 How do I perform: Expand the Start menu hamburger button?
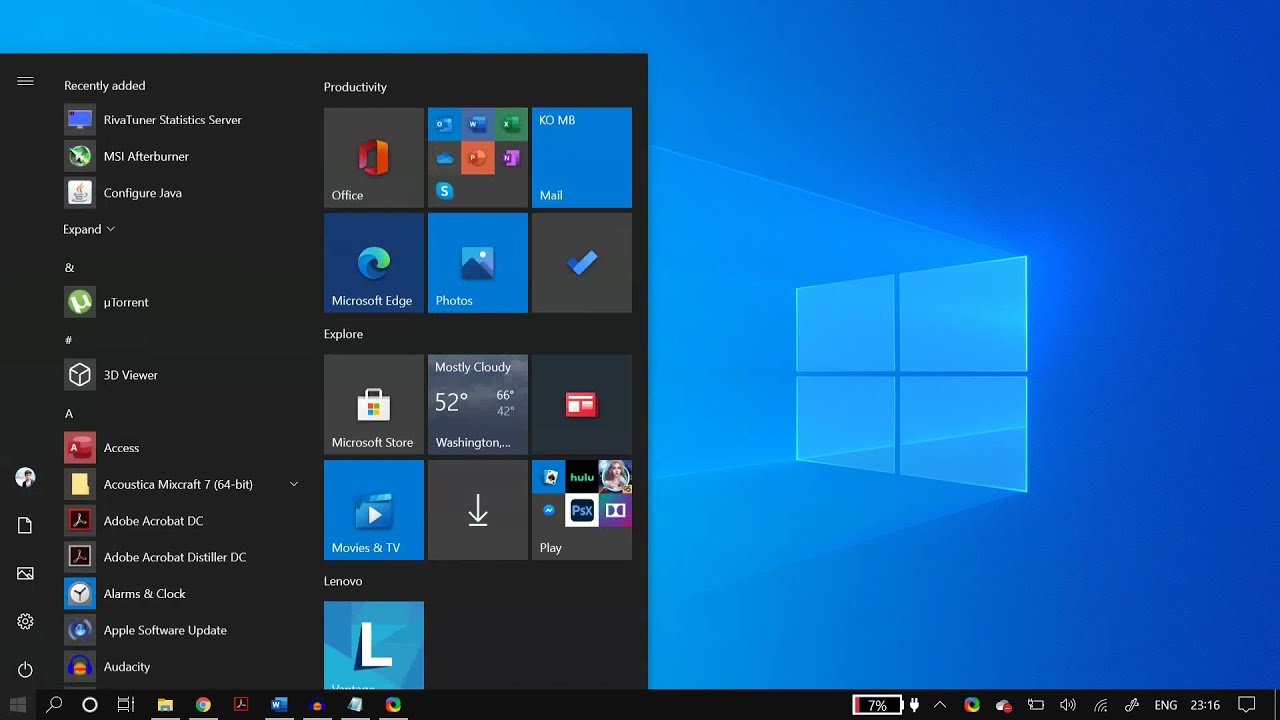[25, 82]
